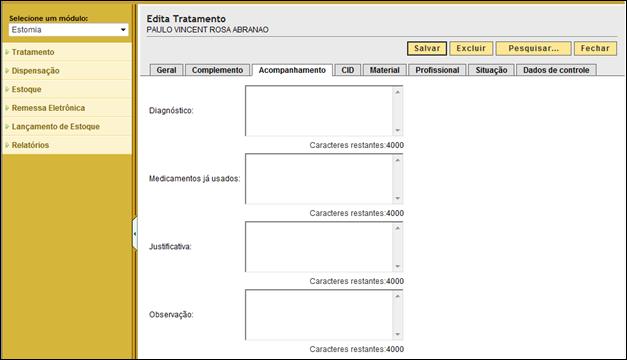627x360 pixels.
Task: Click inside the Diagnóstico text area
Action: pyautogui.click(x=319, y=111)
